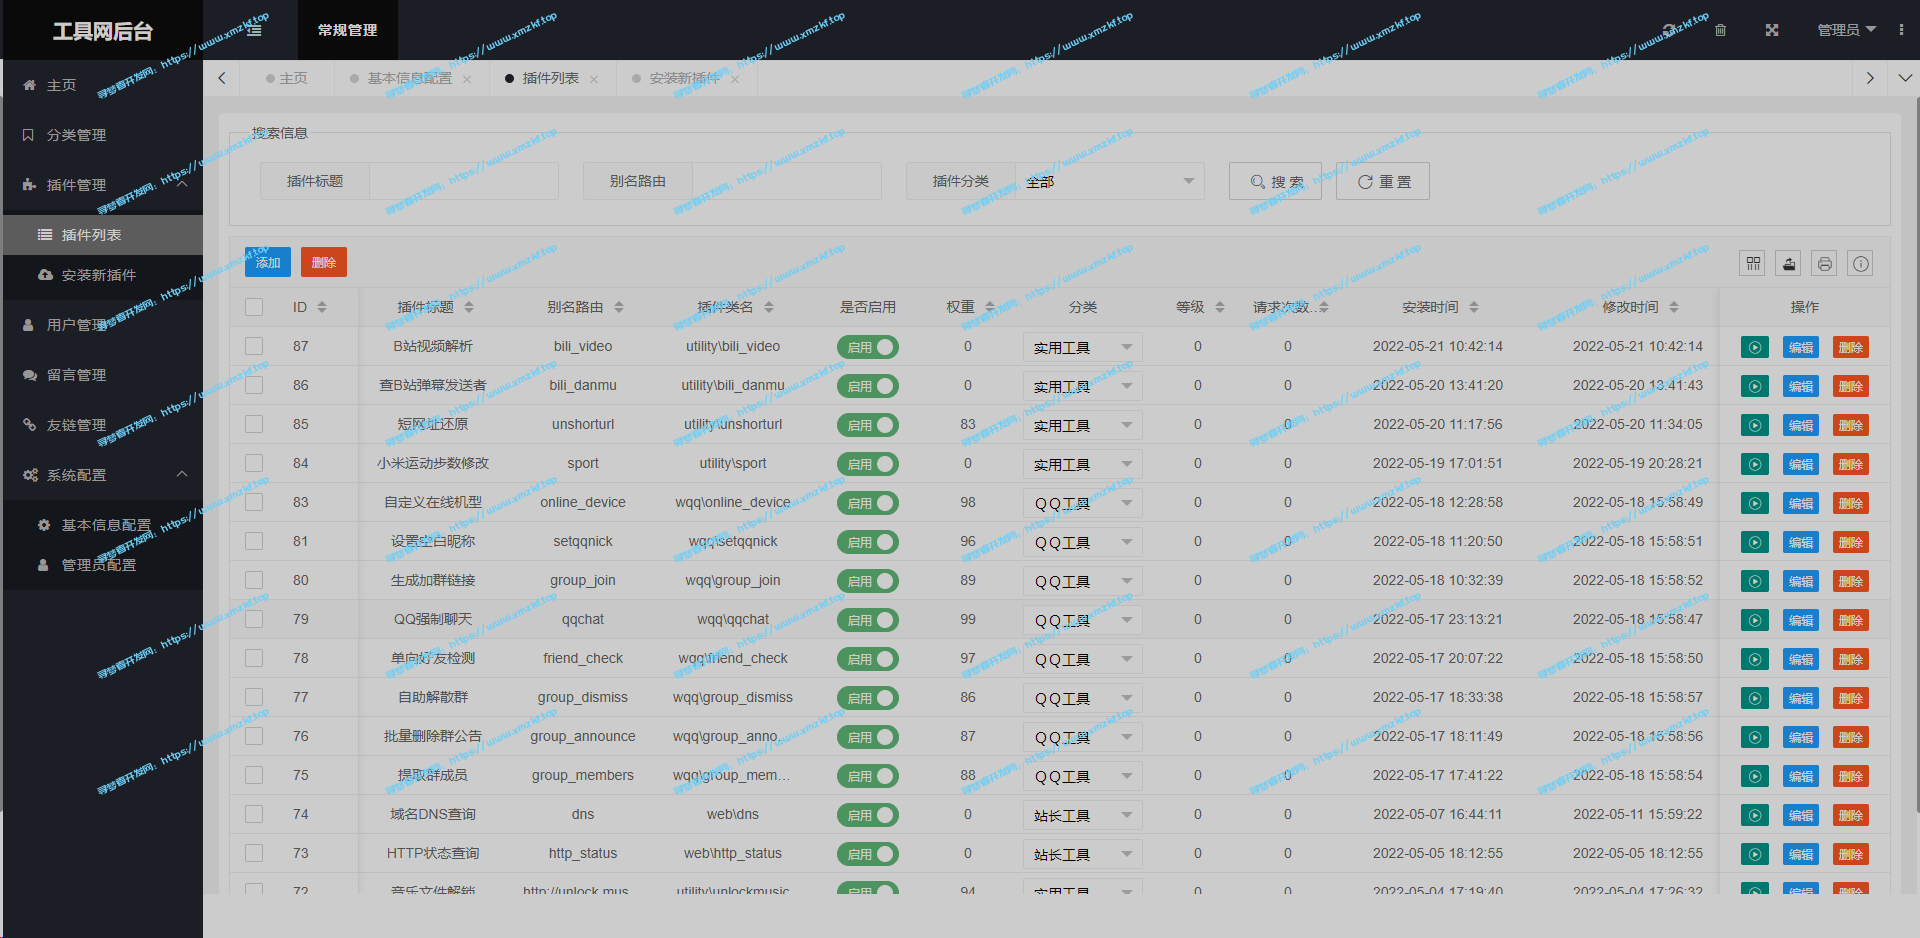Screen dimensions: 1920x938
Task: Open 分类管理 in the sidebar
Action: click(x=102, y=135)
